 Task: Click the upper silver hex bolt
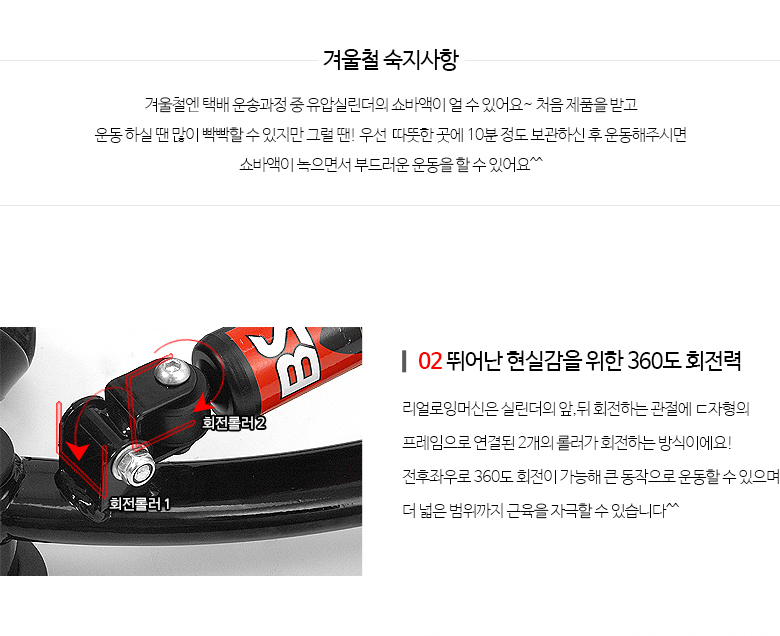[173, 372]
